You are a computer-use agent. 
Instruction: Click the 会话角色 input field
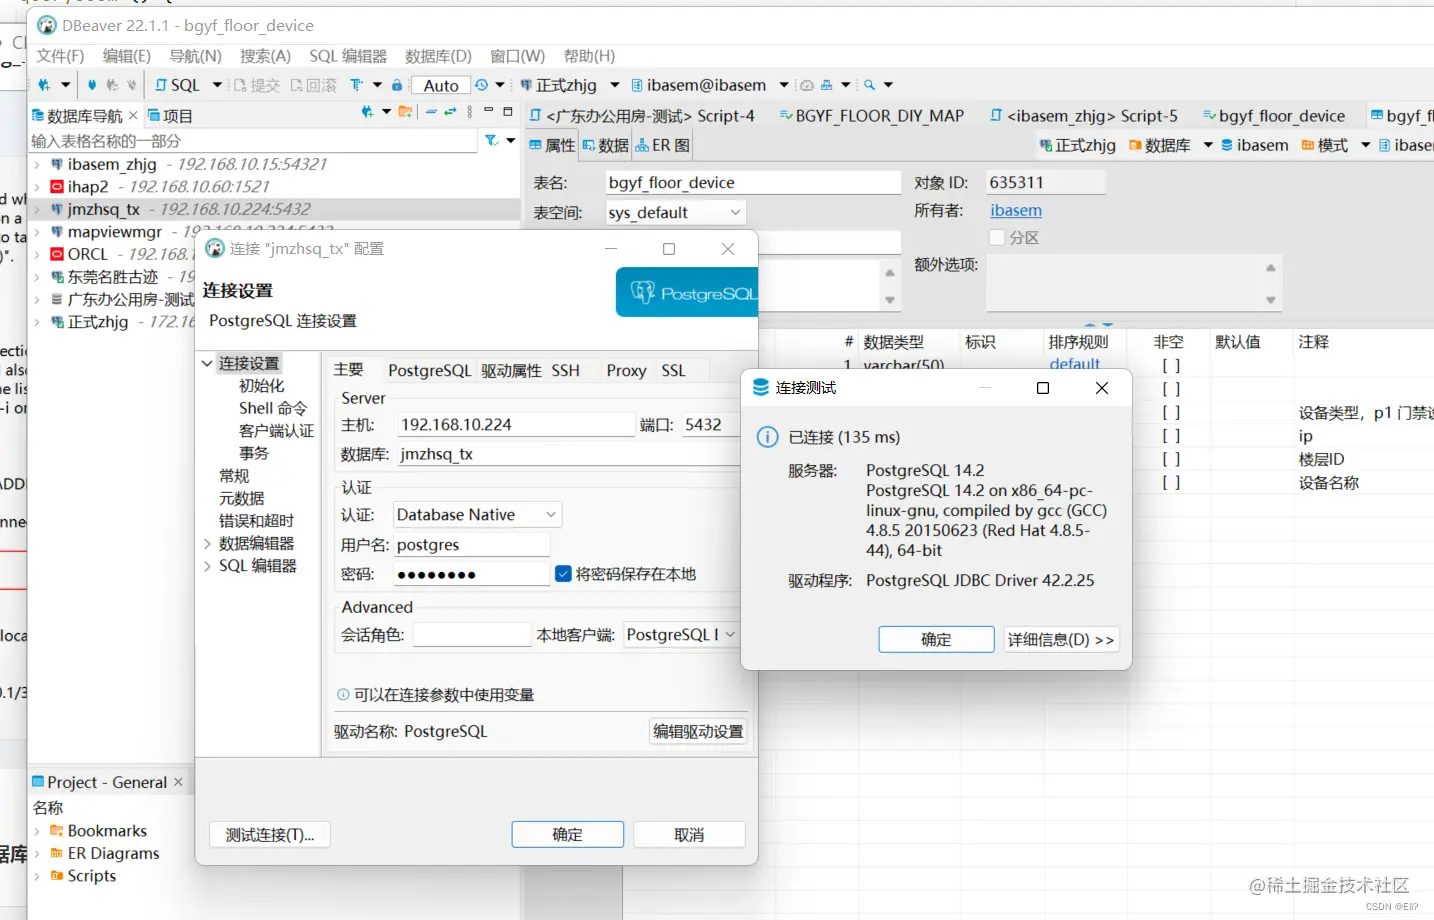pos(471,634)
